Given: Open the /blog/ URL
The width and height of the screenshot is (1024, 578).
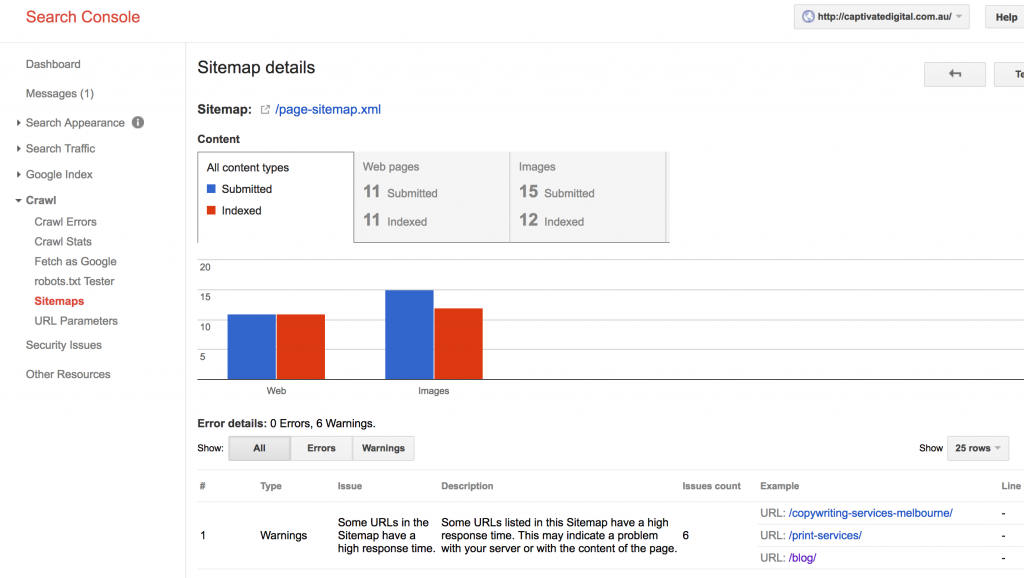Looking at the screenshot, I should click(802, 558).
